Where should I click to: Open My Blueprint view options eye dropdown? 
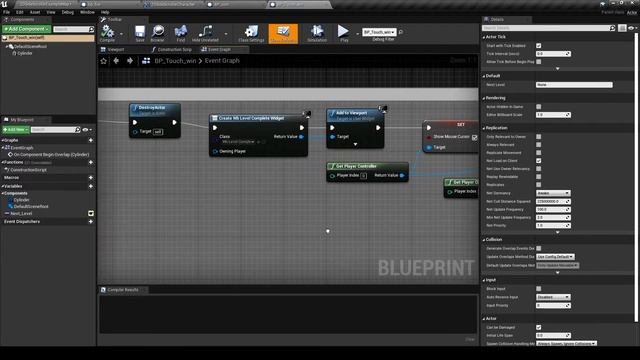click(x=87, y=130)
